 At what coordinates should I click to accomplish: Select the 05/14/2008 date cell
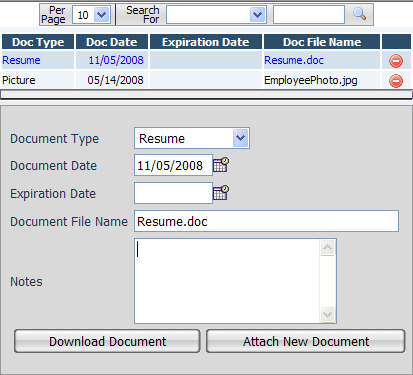pyautogui.click(x=112, y=80)
